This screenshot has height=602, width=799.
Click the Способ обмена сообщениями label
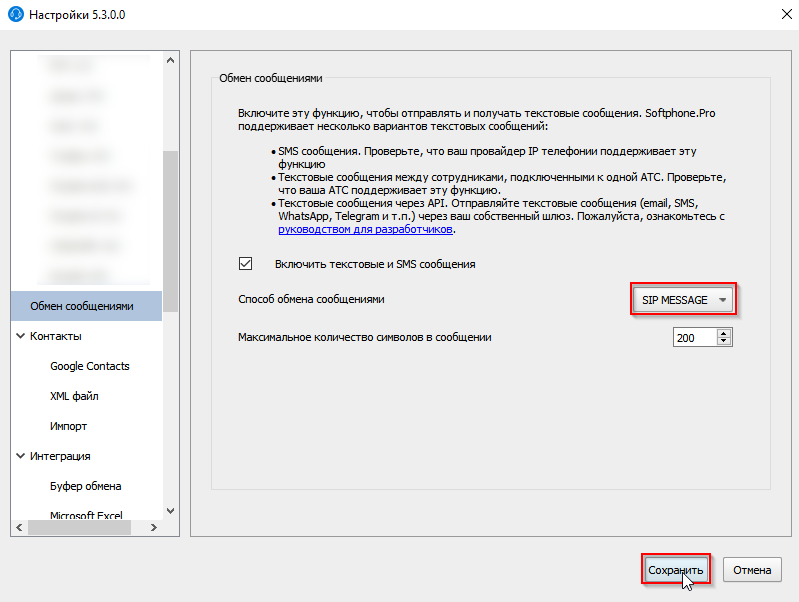click(x=311, y=299)
